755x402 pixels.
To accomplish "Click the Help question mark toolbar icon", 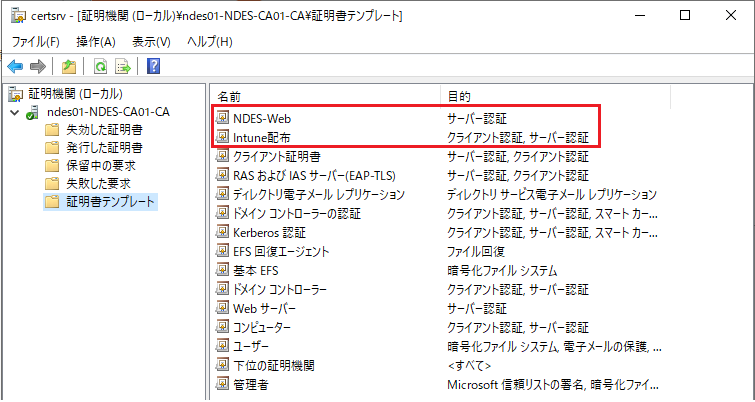I will (153, 66).
